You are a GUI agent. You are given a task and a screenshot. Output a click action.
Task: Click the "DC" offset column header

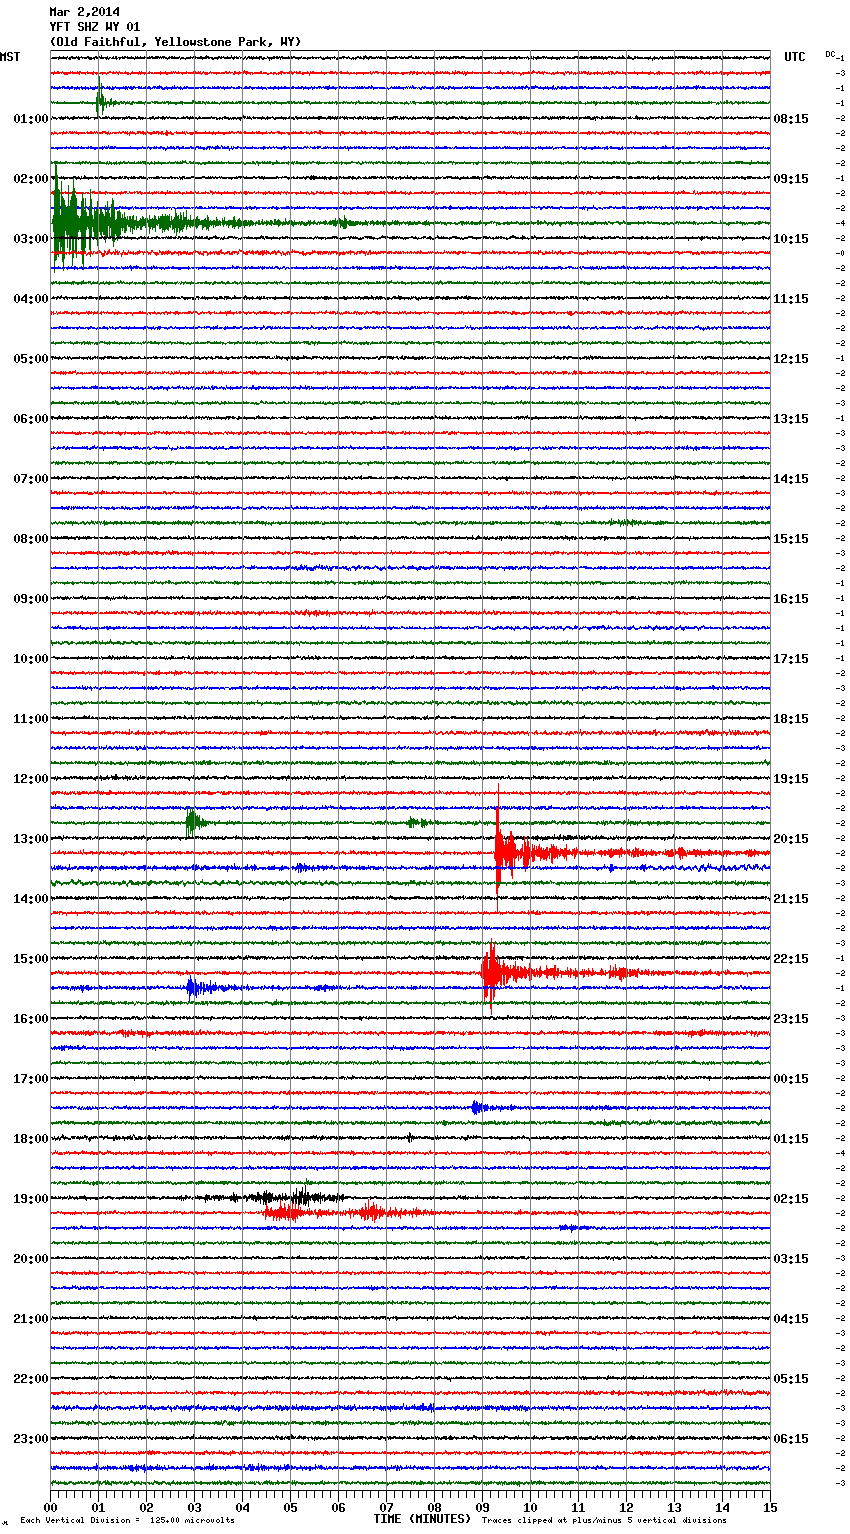[830, 54]
